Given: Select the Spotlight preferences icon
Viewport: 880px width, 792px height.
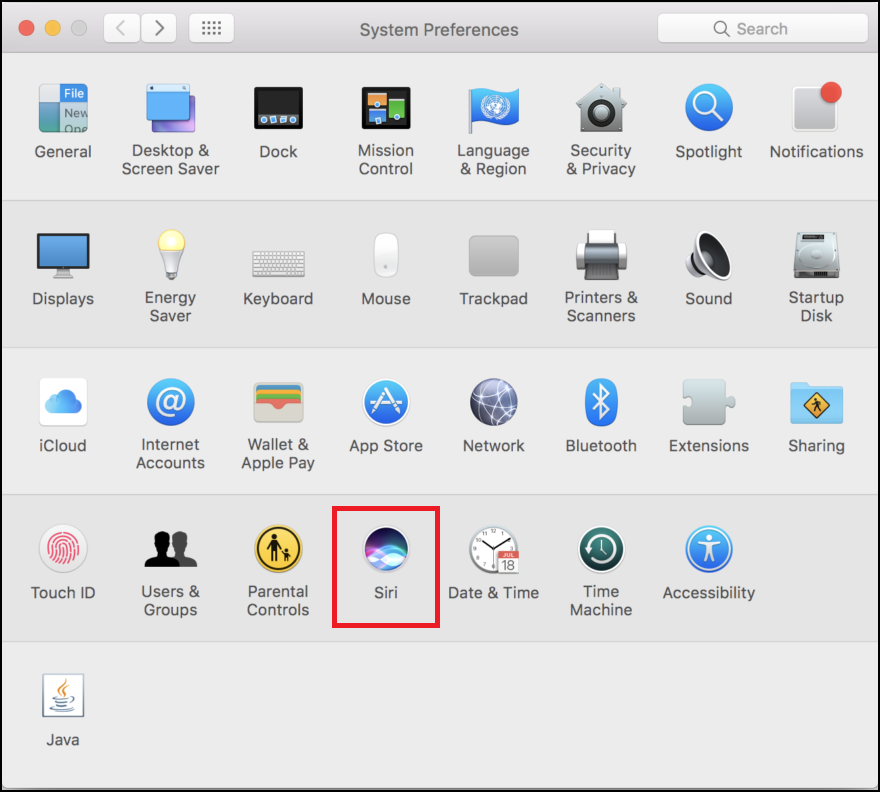Looking at the screenshot, I should click(x=708, y=107).
